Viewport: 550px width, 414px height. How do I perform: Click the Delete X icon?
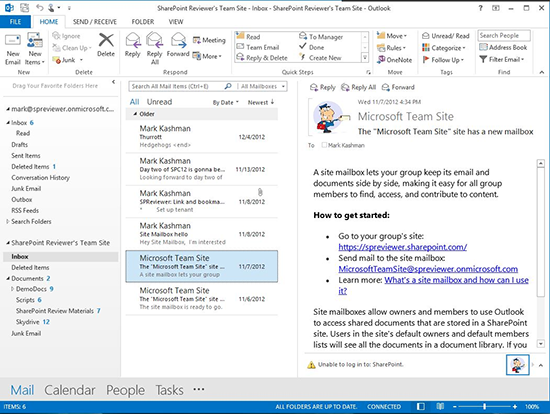point(106,40)
